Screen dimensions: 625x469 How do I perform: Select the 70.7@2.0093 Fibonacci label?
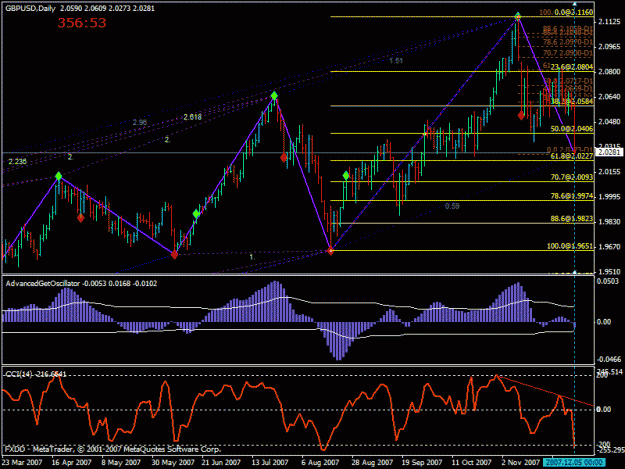click(x=572, y=177)
